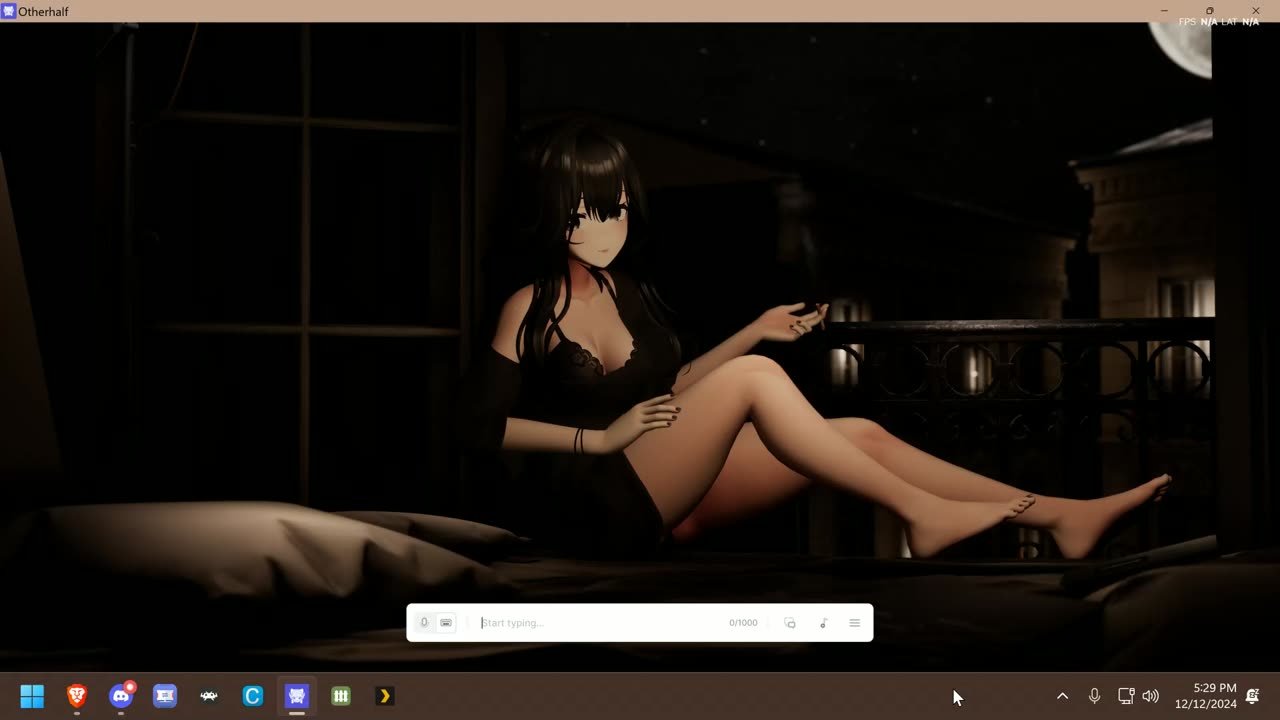Switch to keyboard text input mode

(446, 623)
